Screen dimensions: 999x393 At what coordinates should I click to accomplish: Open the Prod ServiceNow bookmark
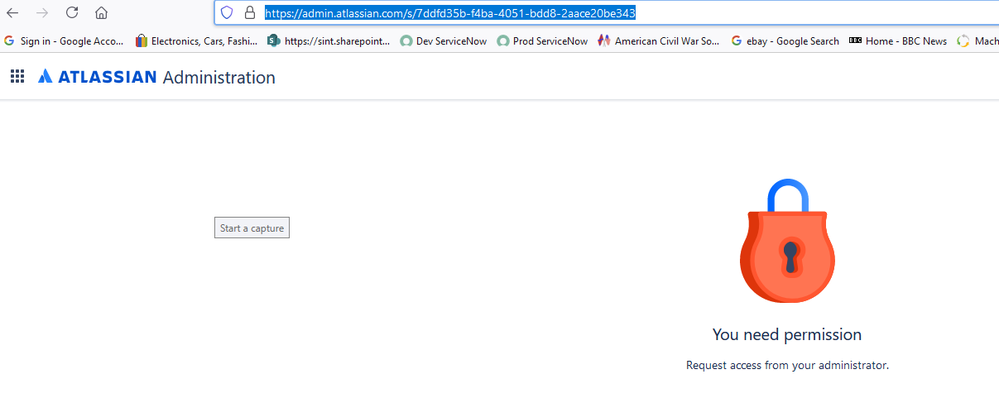(542, 41)
